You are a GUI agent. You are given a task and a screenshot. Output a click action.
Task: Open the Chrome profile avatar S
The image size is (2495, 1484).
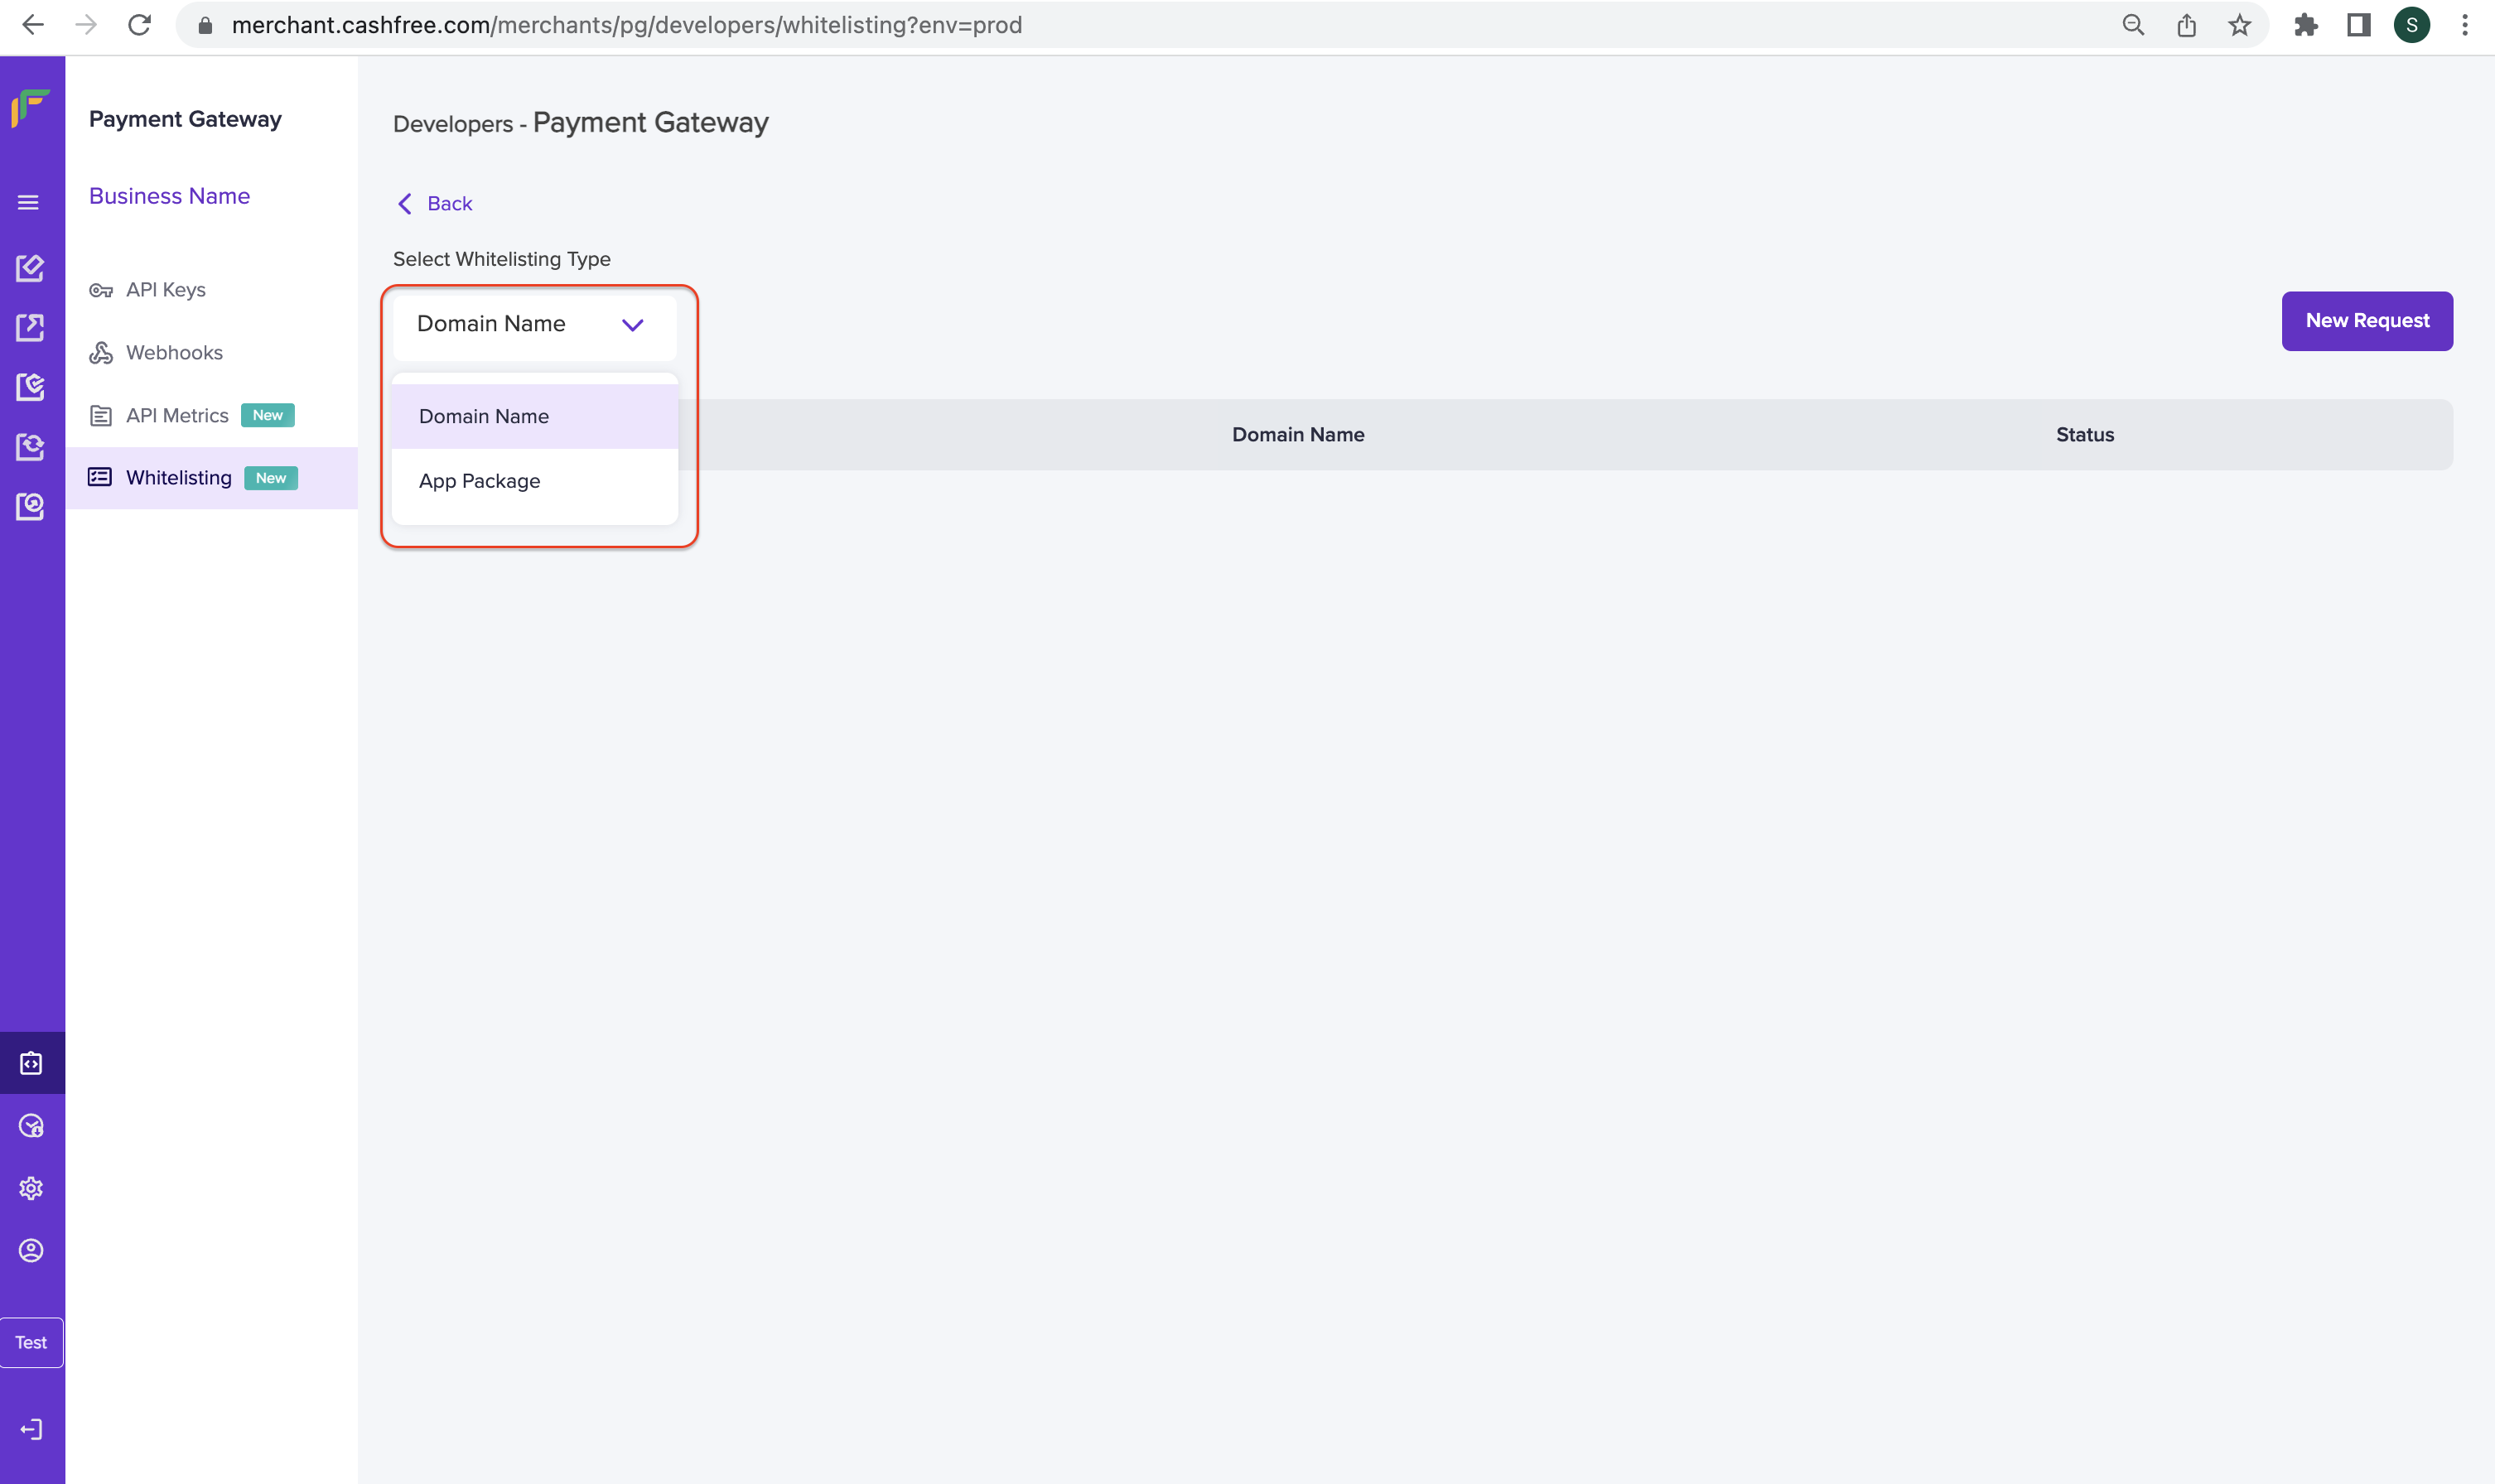tap(2412, 25)
